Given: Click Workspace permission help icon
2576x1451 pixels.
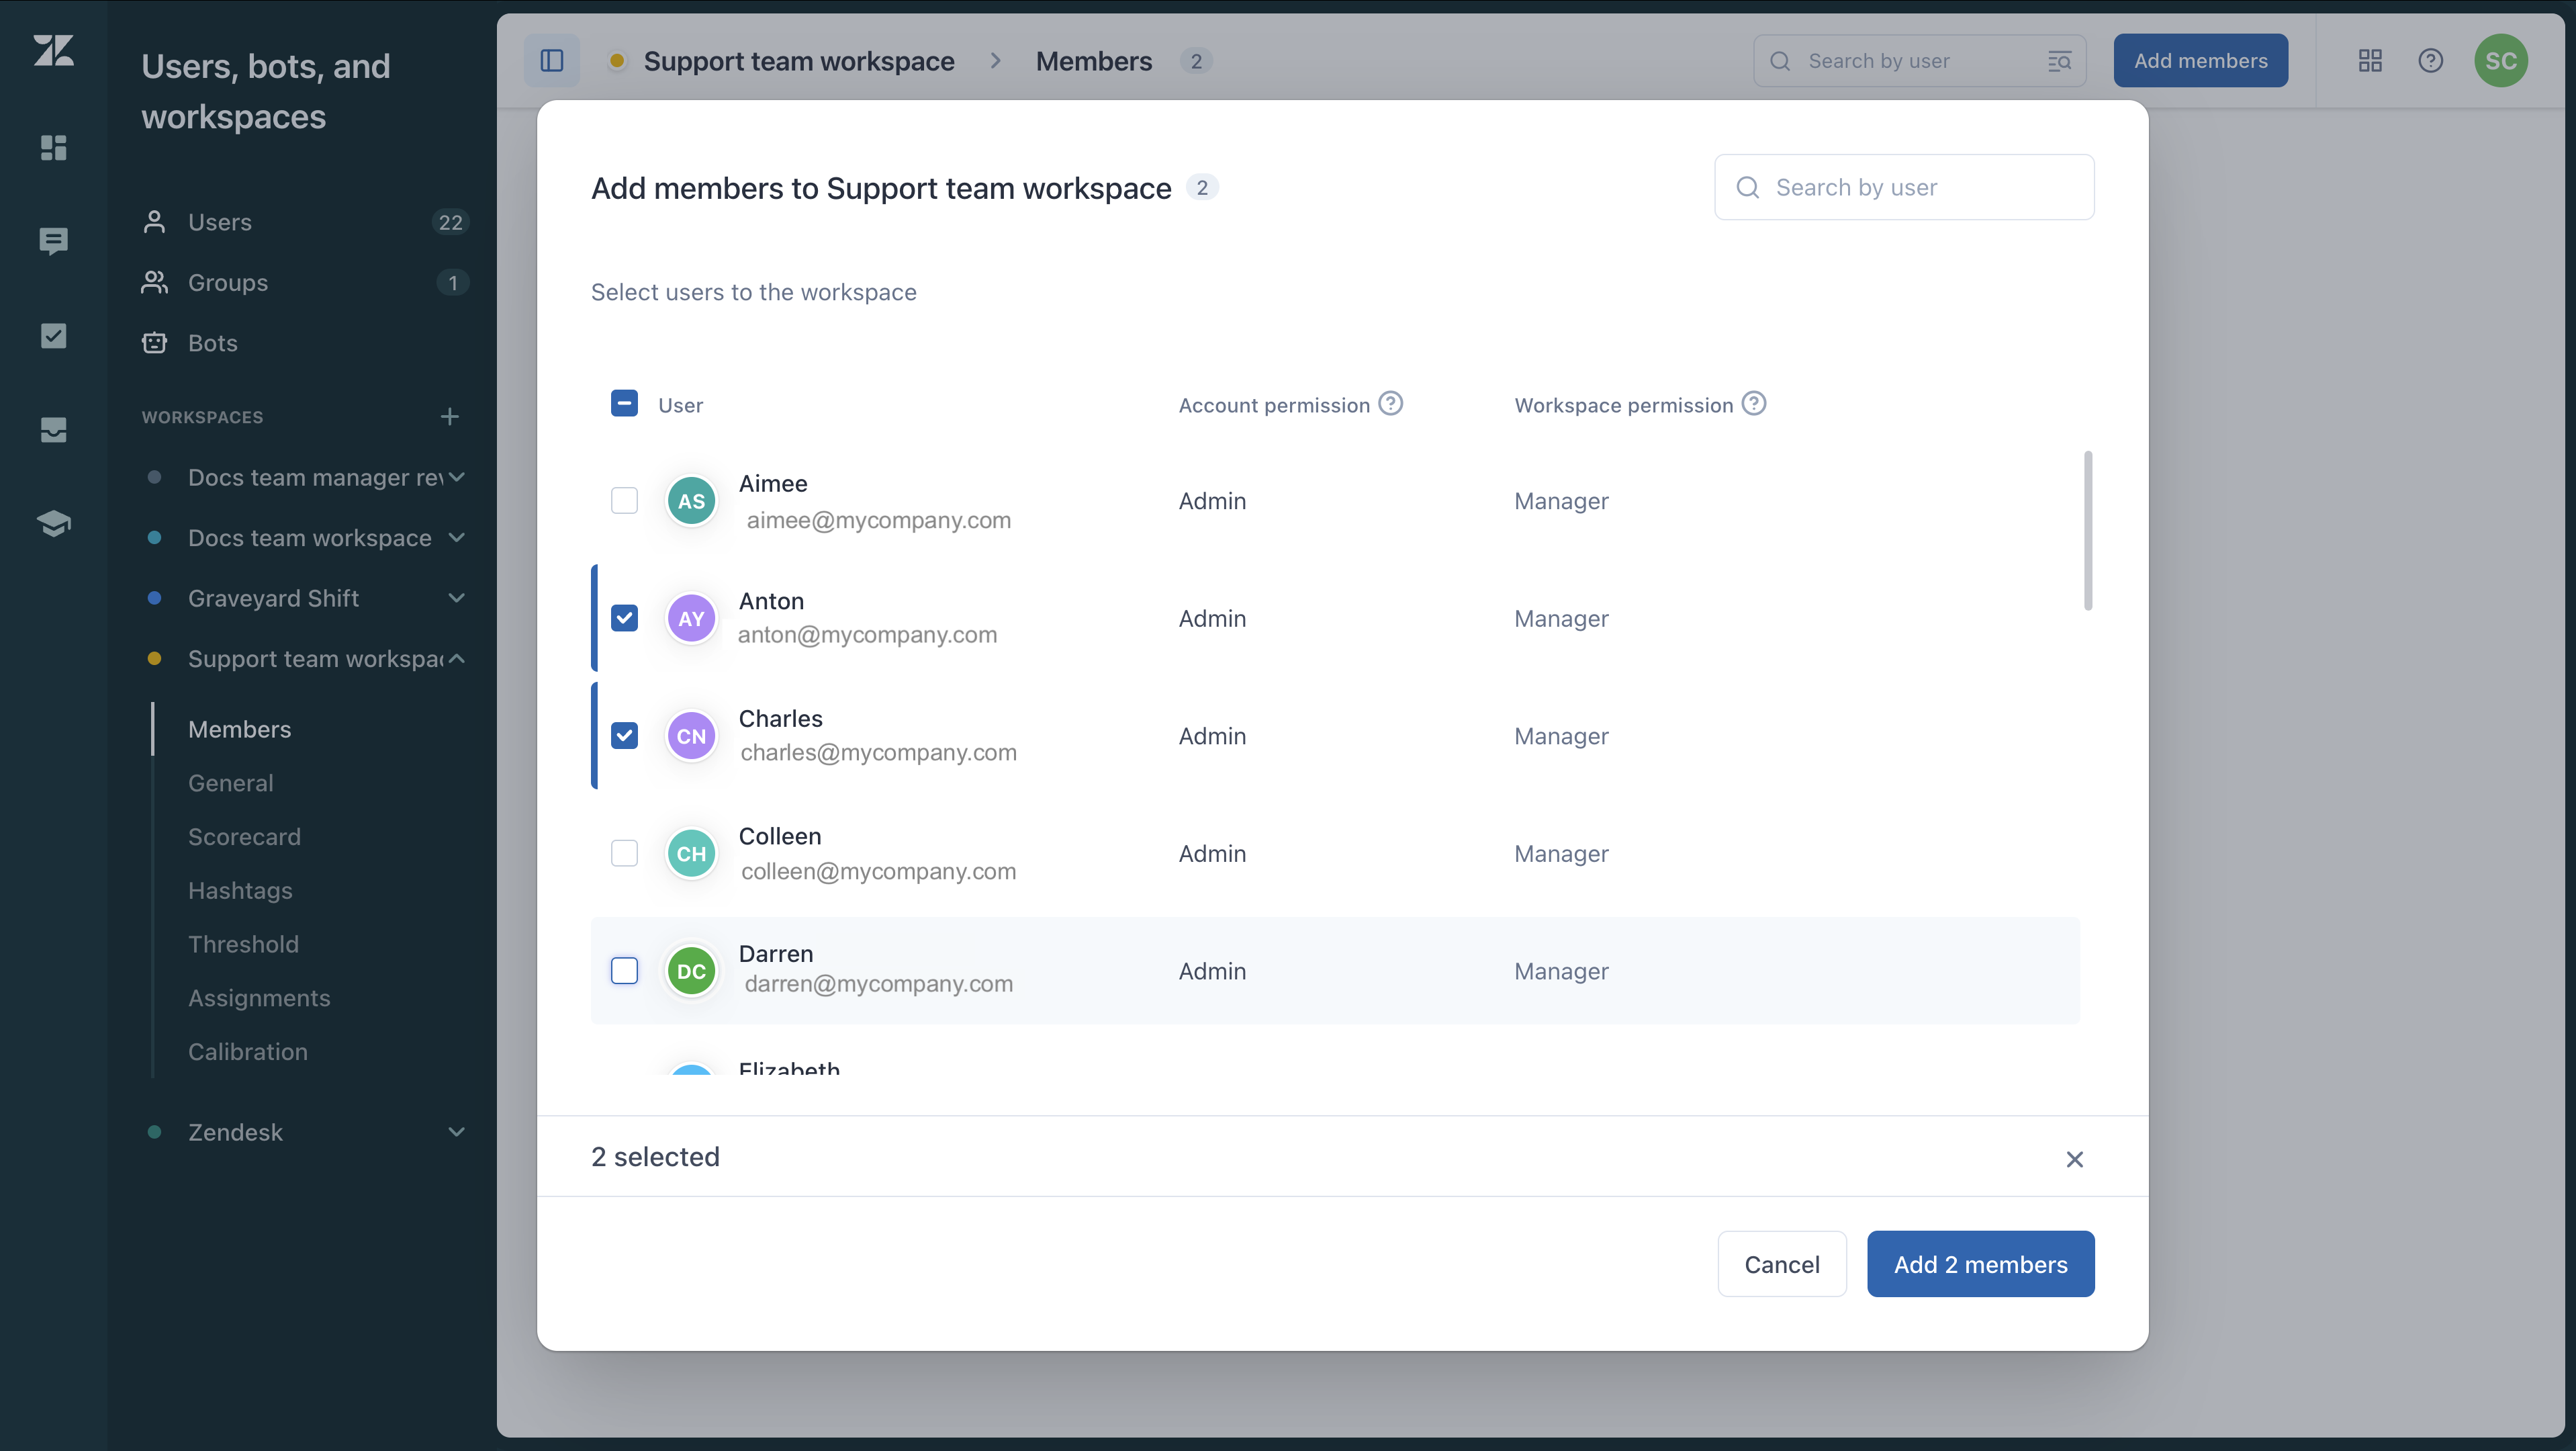Looking at the screenshot, I should click(x=1754, y=403).
